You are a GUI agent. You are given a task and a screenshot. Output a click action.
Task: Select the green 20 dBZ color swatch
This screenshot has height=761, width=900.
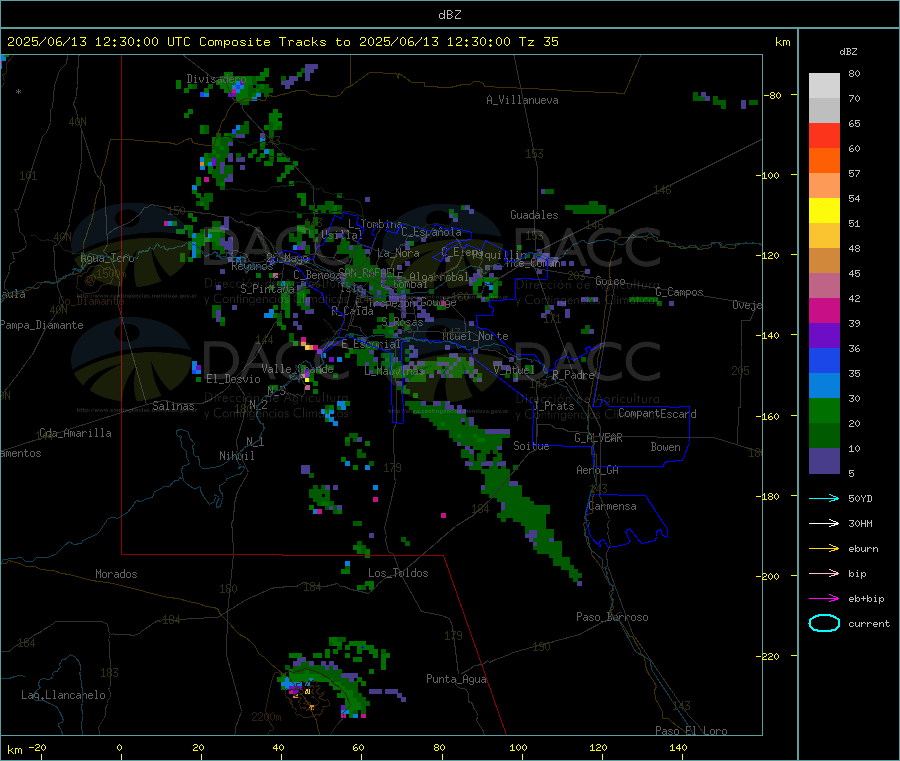pos(824,410)
